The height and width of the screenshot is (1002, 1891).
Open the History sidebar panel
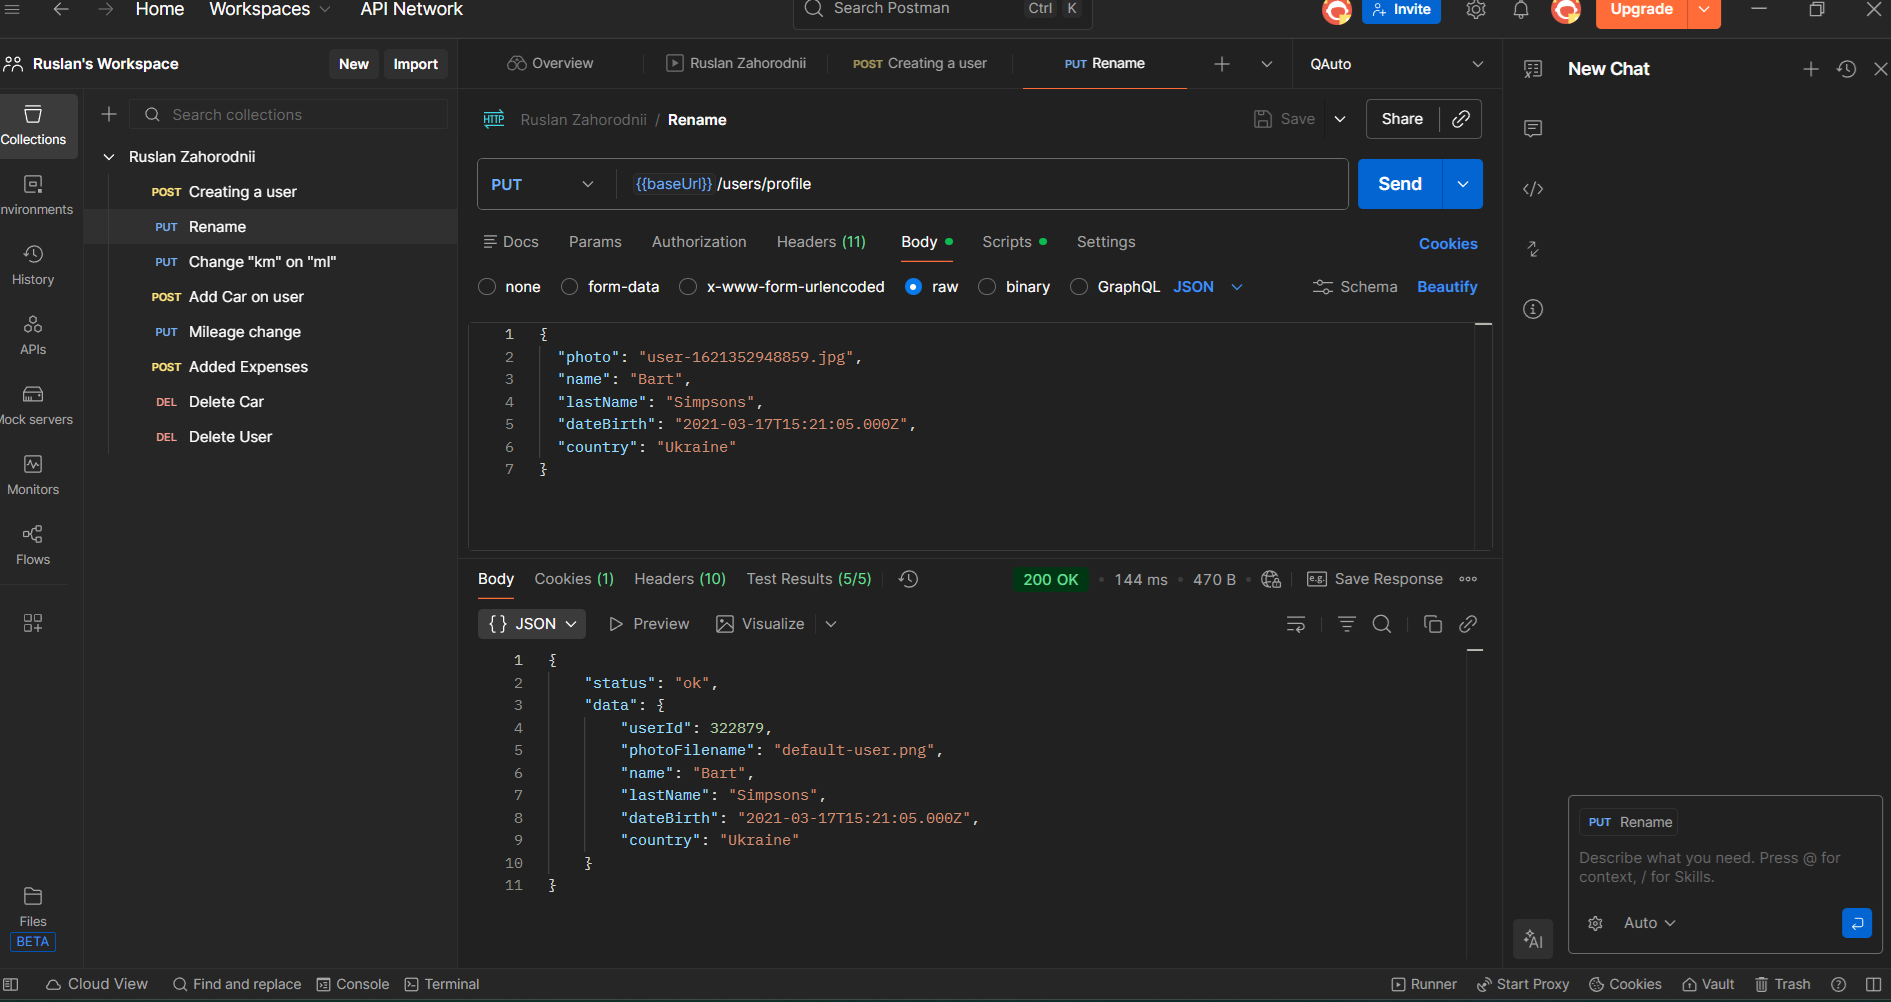(33, 265)
